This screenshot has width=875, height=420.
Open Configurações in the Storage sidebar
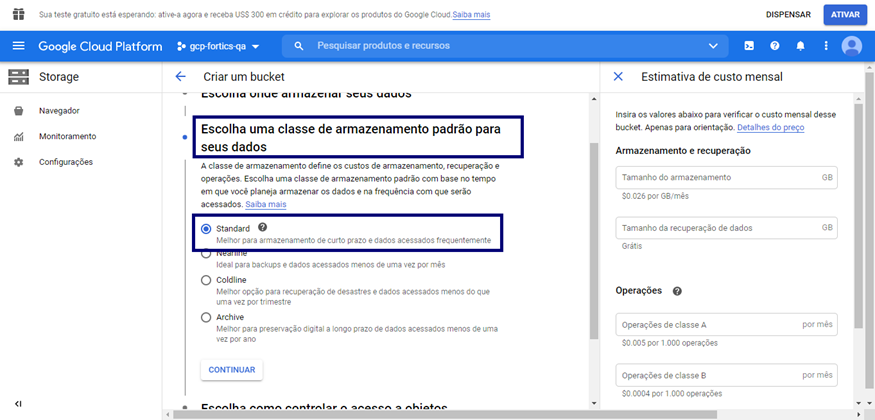[x=66, y=162]
